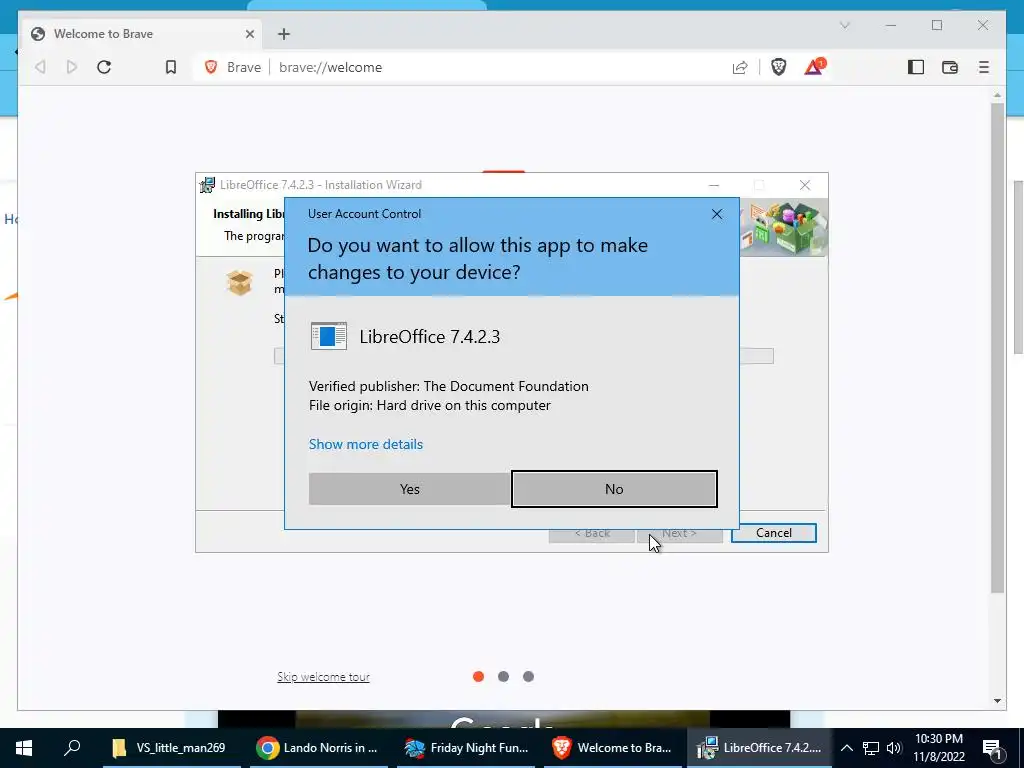
Task: Open volume speaker tray icon
Action: point(894,748)
